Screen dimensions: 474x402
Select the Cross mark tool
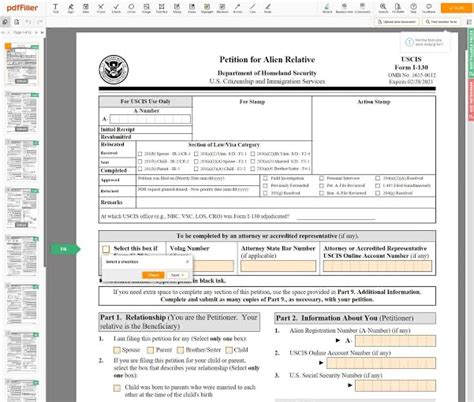pos(101,8)
